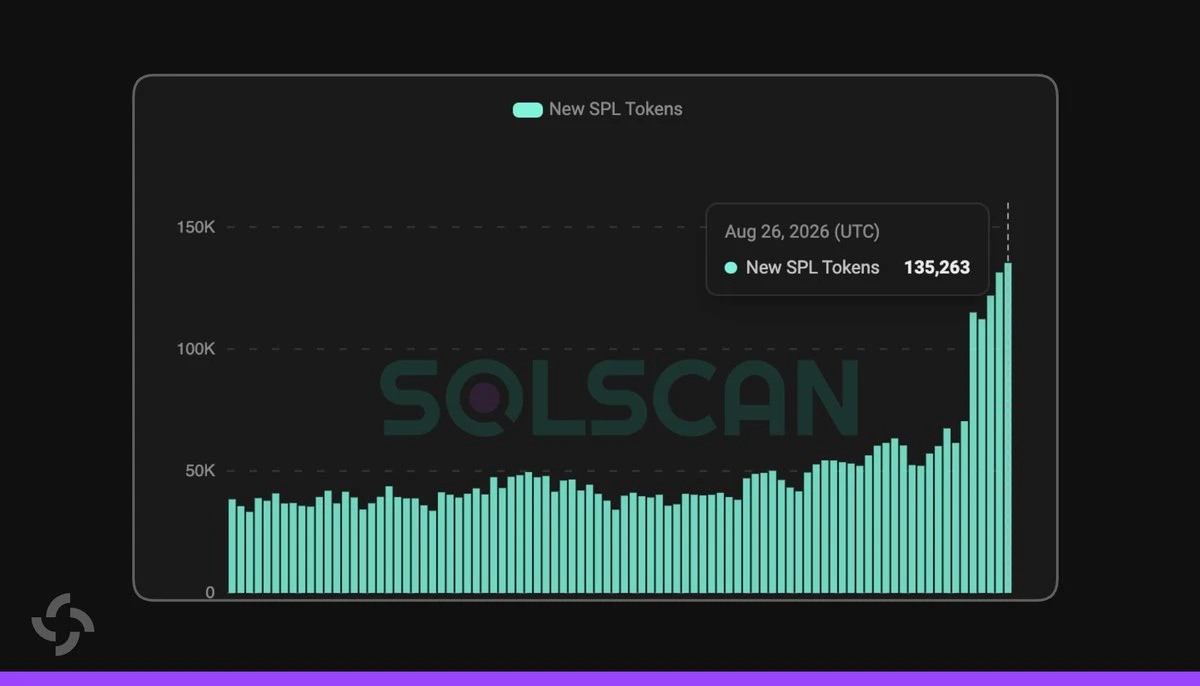The height and width of the screenshot is (686, 1200).
Task: Select the 0 y-axis label
Action: coord(210,592)
